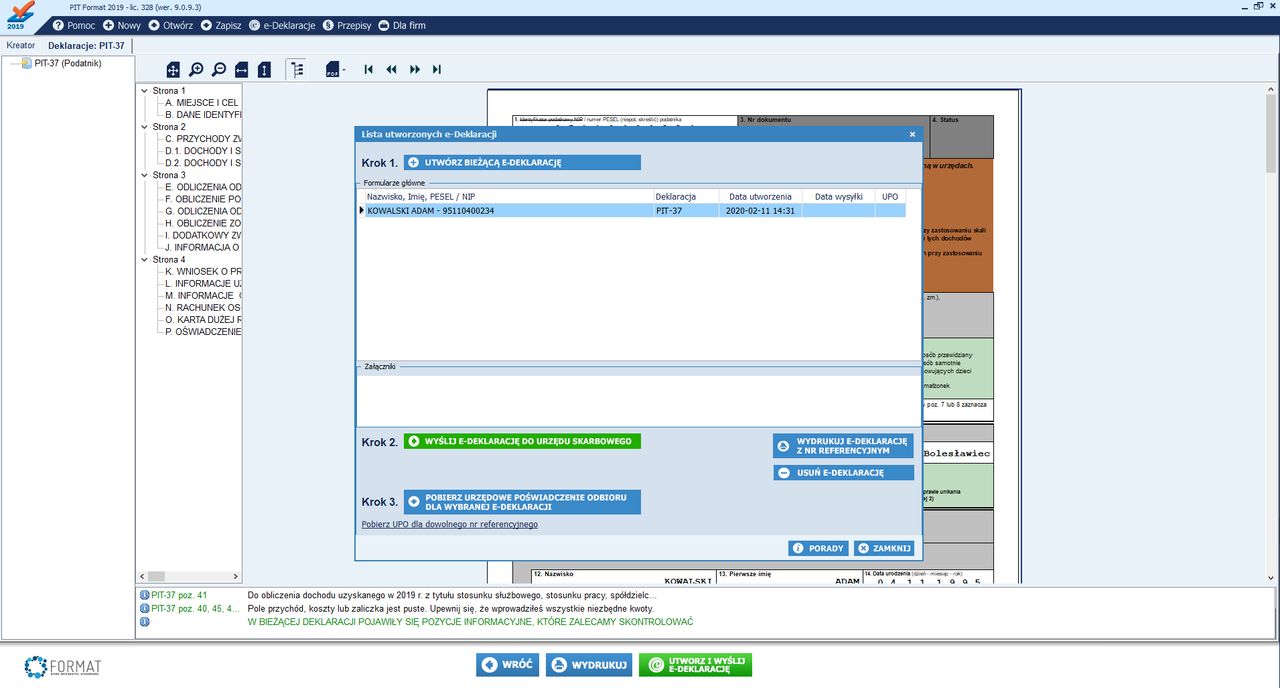The image size is (1280, 688).
Task: Open the Nowy menu
Action: click(x=122, y=25)
